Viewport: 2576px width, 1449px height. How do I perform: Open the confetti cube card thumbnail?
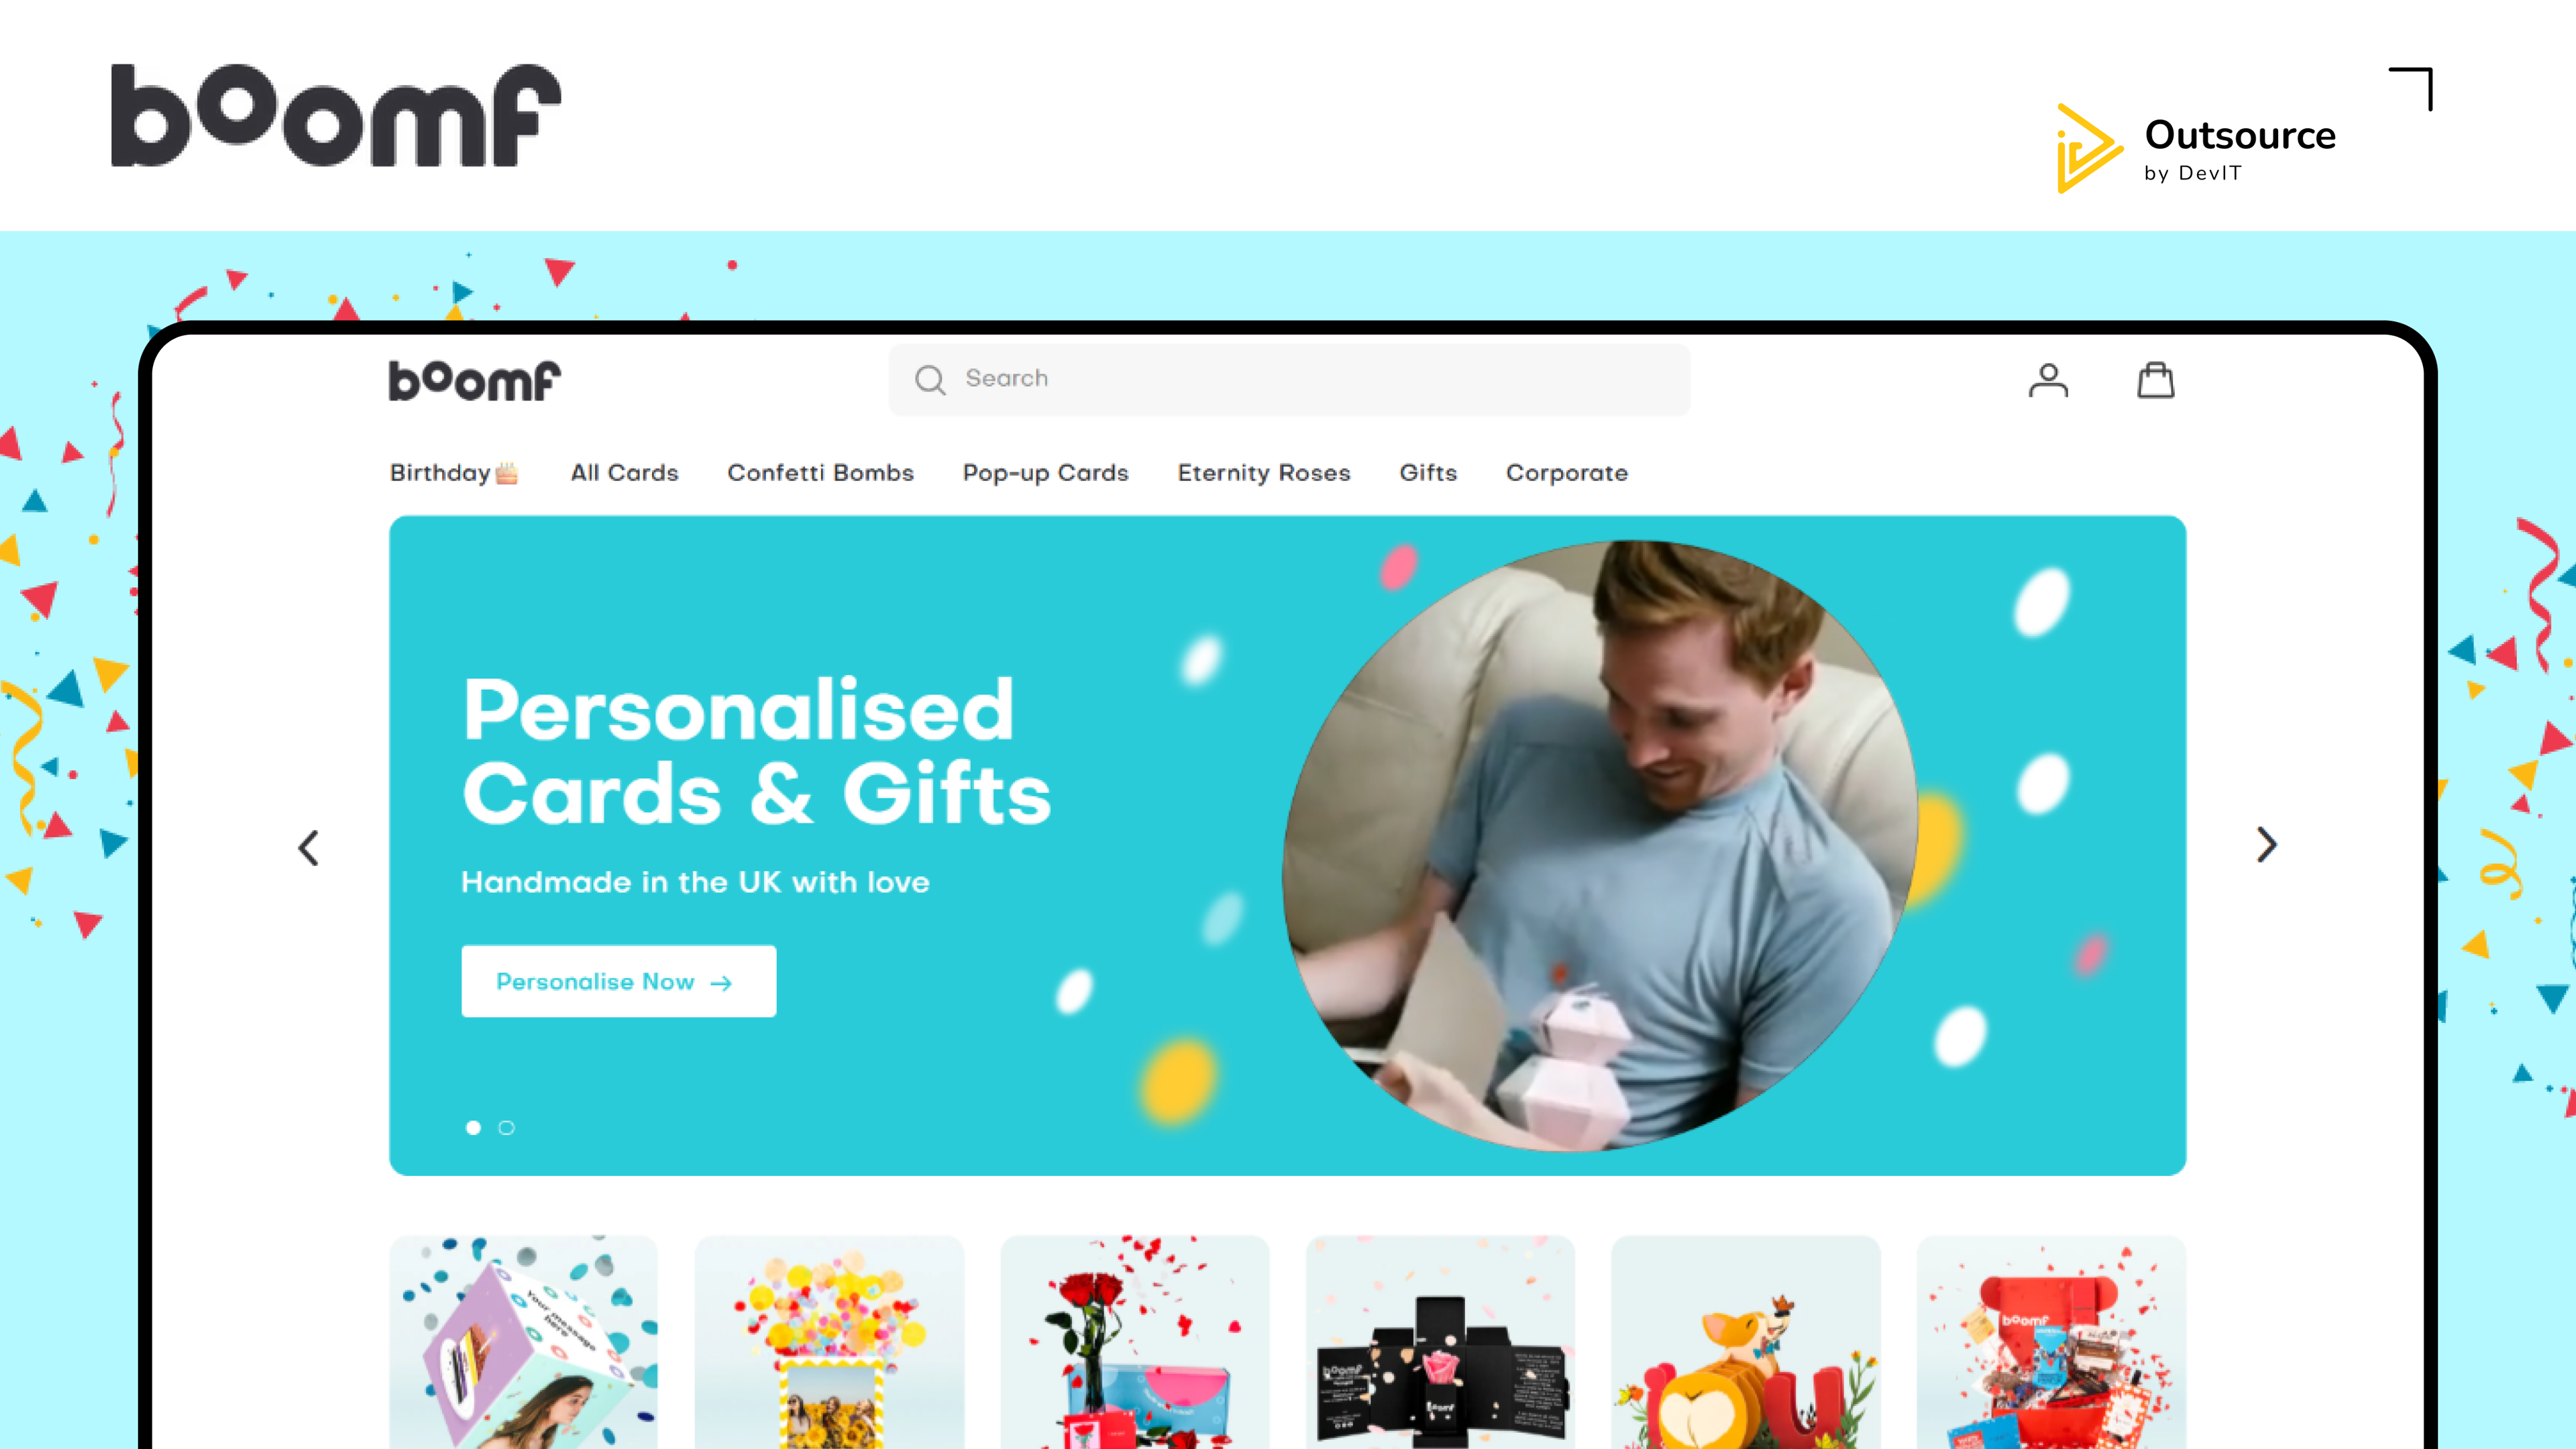(524, 1342)
